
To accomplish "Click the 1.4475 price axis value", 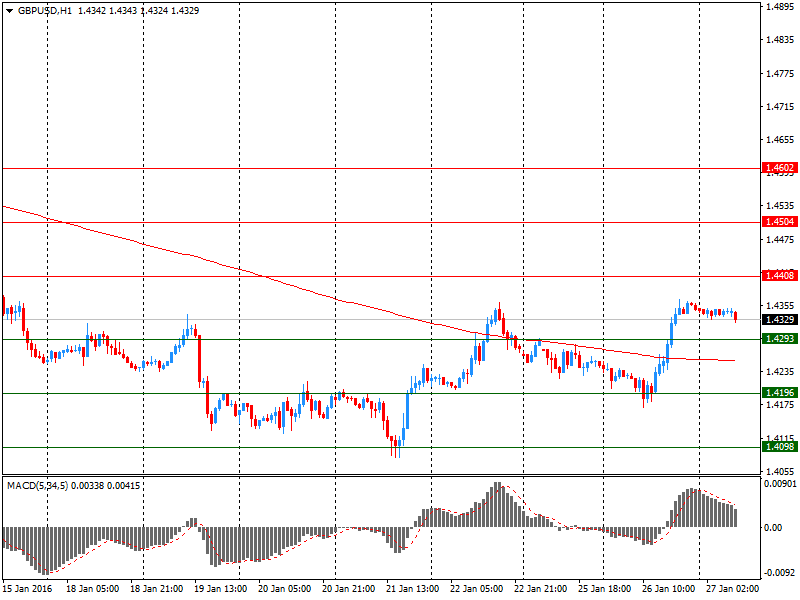I will pyautogui.click(x=781, y=239).
